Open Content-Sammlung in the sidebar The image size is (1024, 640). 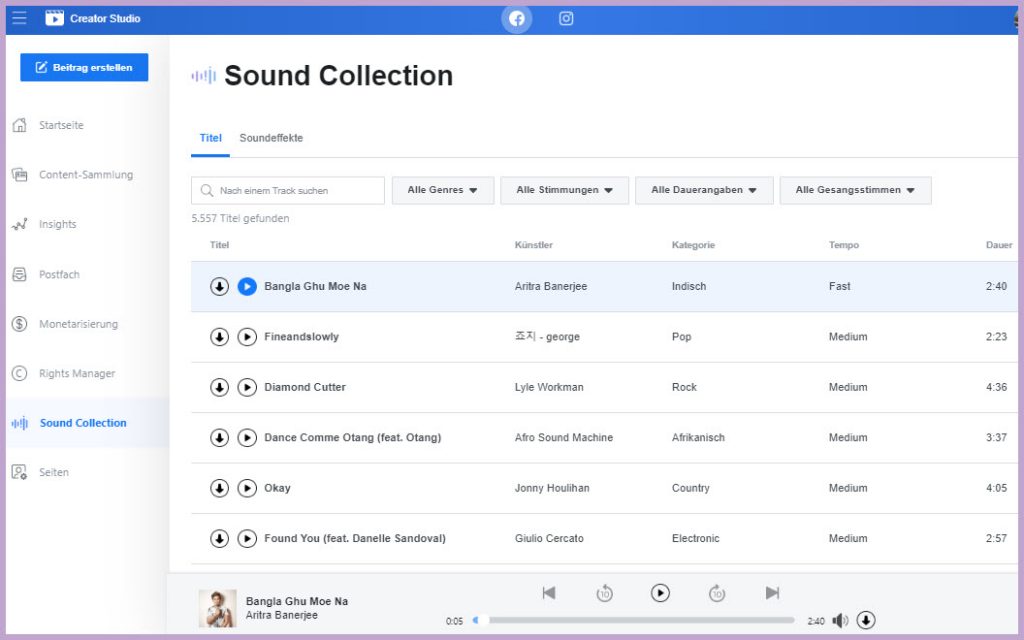pyautogui.click(x=72, y=174)
